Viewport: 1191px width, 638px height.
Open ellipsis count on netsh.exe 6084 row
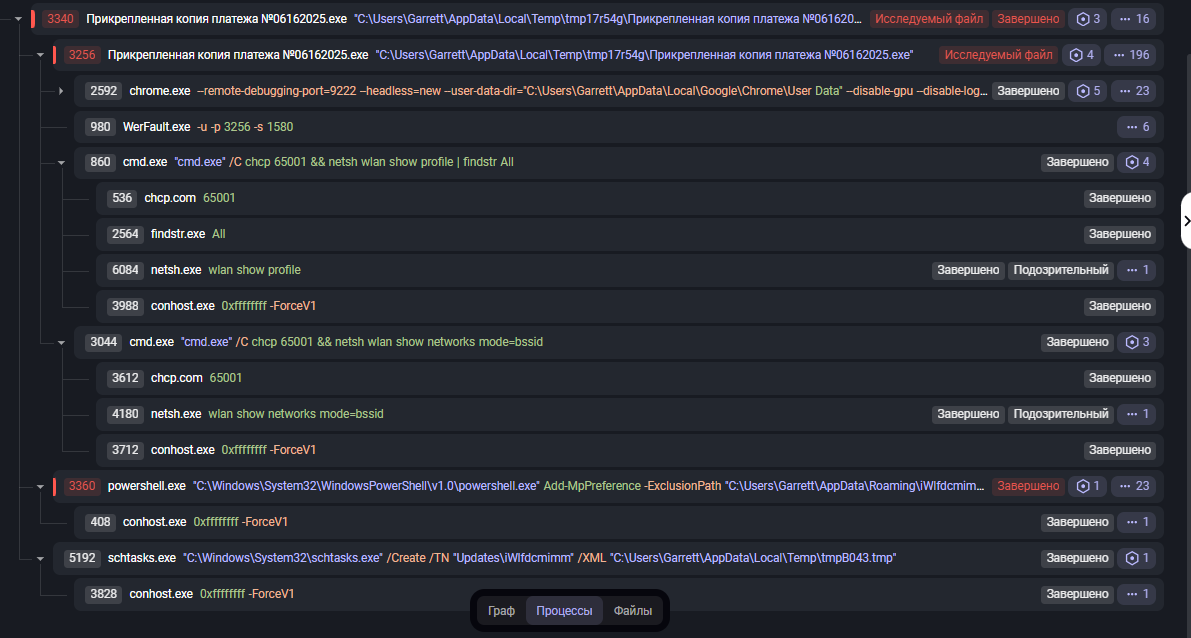(1138, 270)
